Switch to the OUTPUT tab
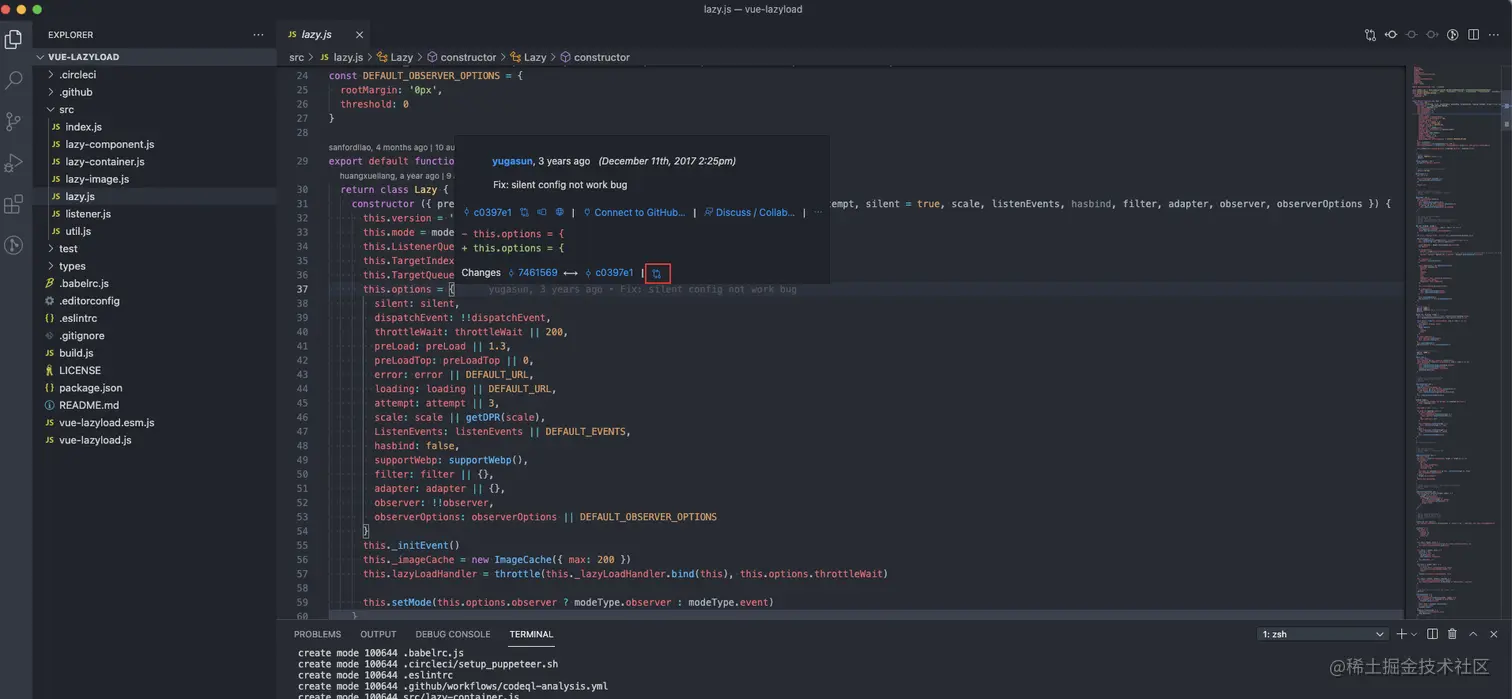The image size is (1512, 699). tap(378, 634)
